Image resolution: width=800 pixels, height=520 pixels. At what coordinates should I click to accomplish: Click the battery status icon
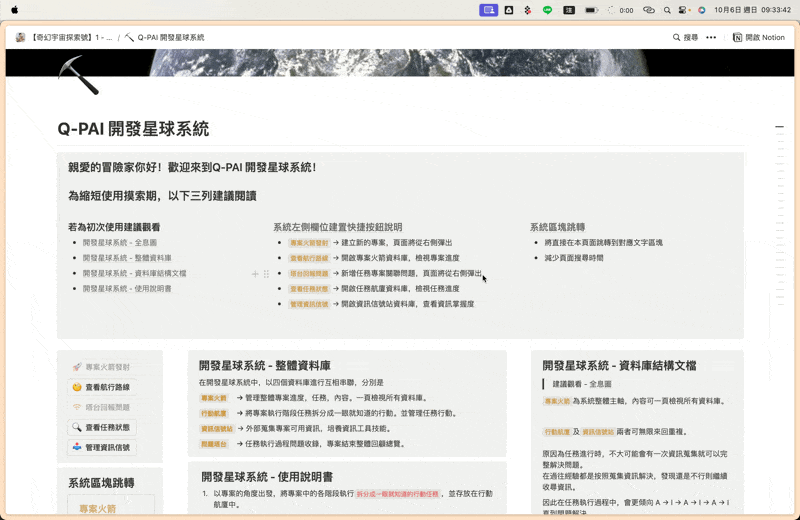pos(591,10)
